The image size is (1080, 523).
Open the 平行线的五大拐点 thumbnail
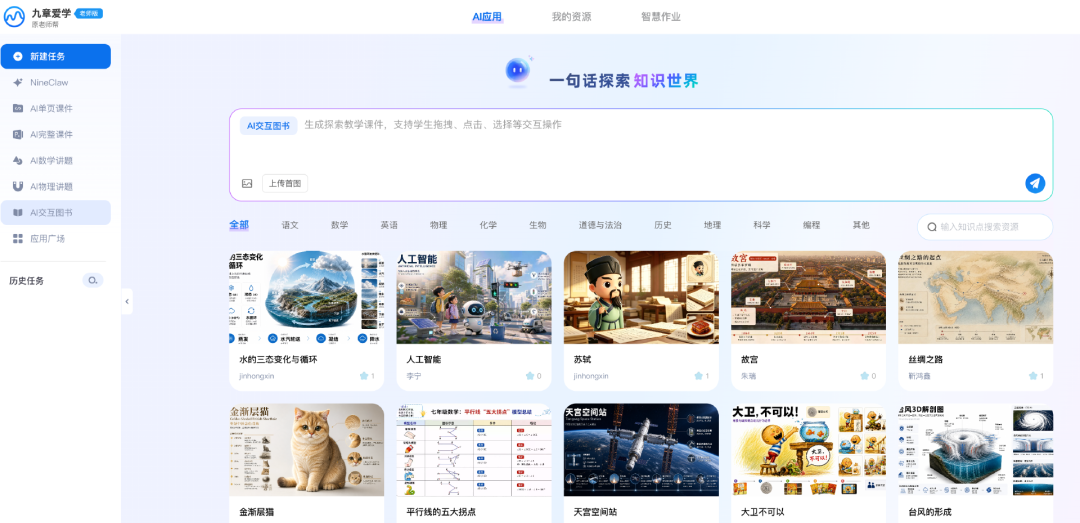474,450
